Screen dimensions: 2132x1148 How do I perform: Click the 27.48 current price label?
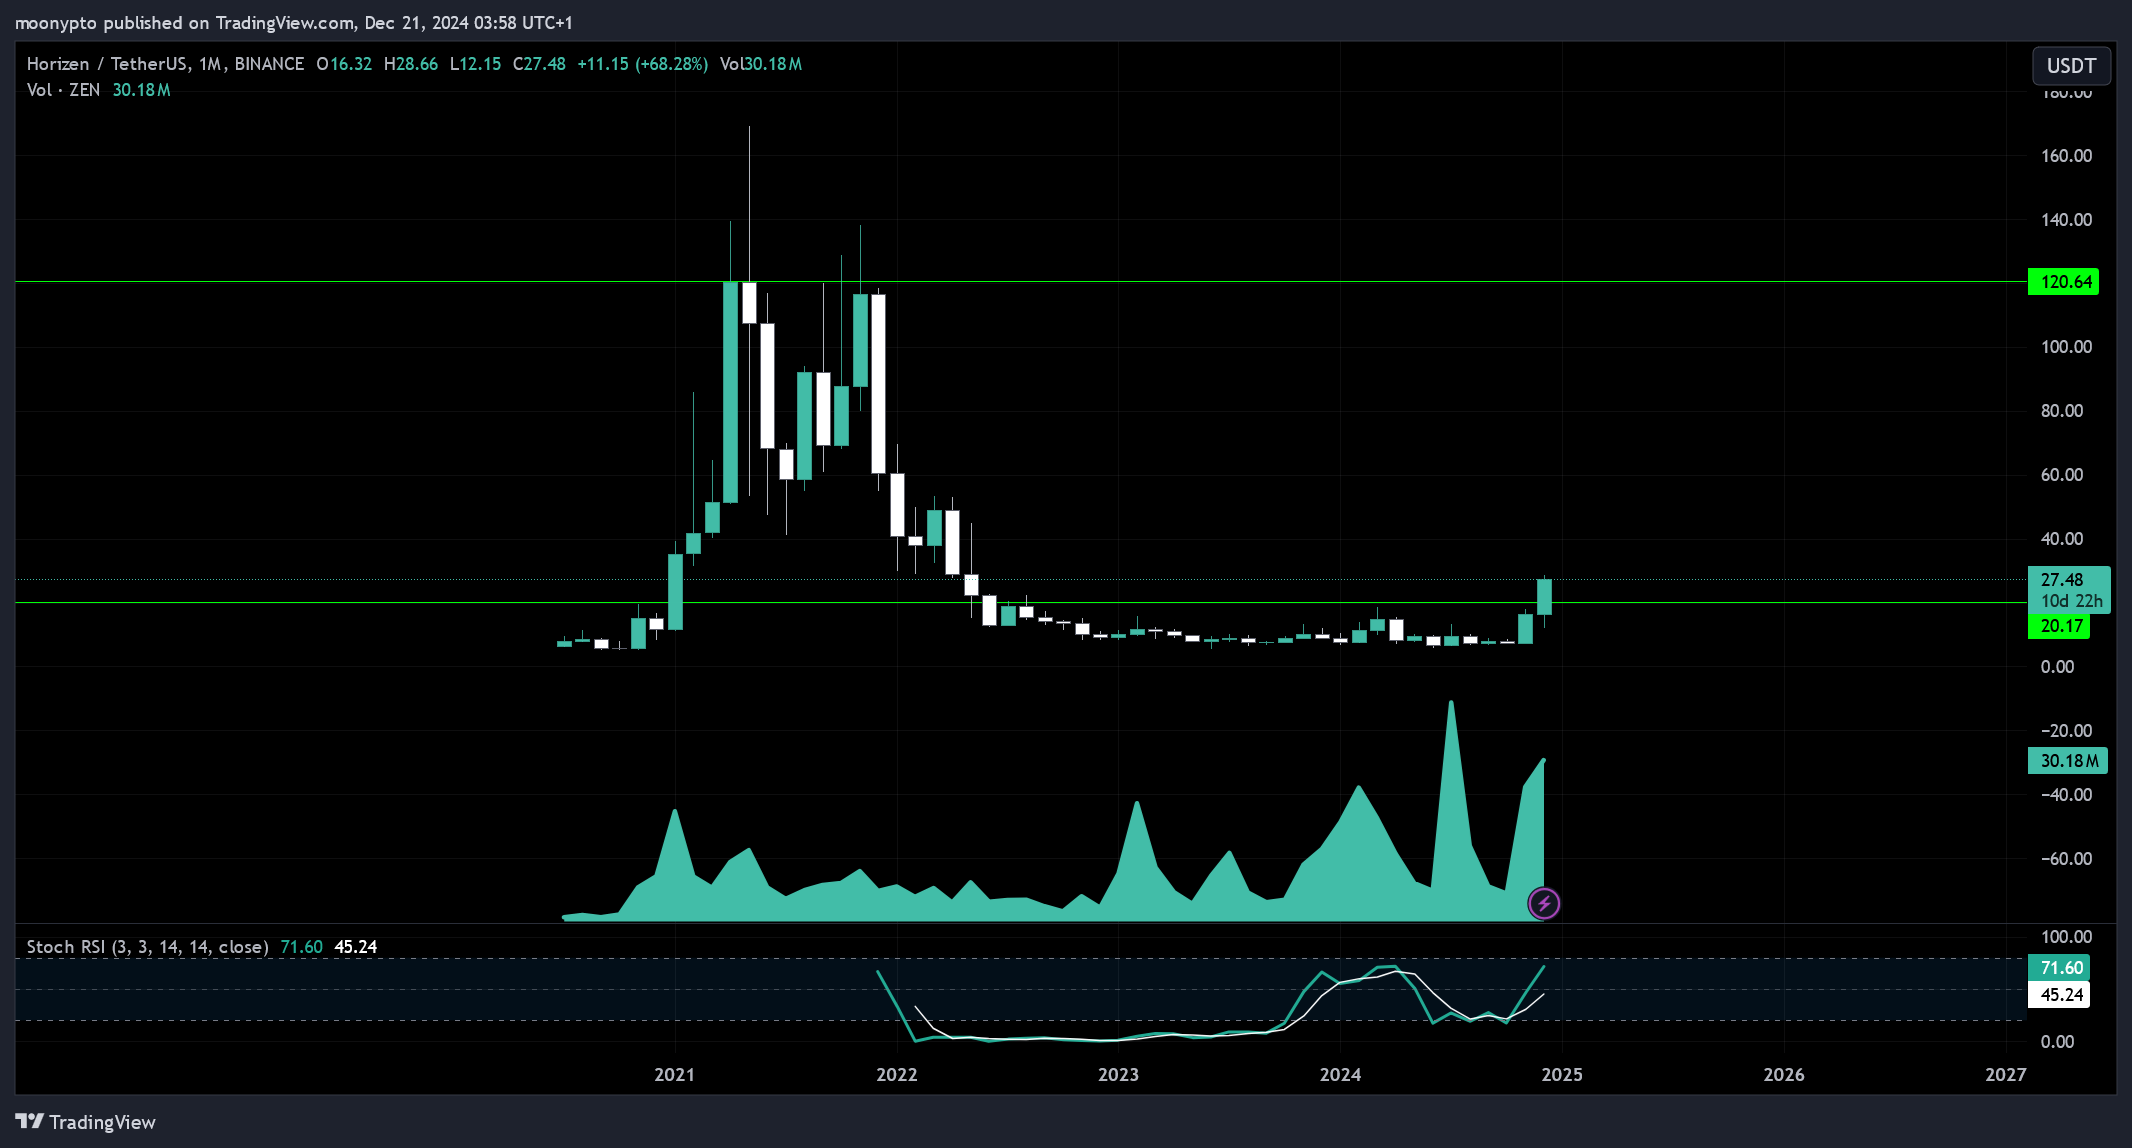point(2062,580)
